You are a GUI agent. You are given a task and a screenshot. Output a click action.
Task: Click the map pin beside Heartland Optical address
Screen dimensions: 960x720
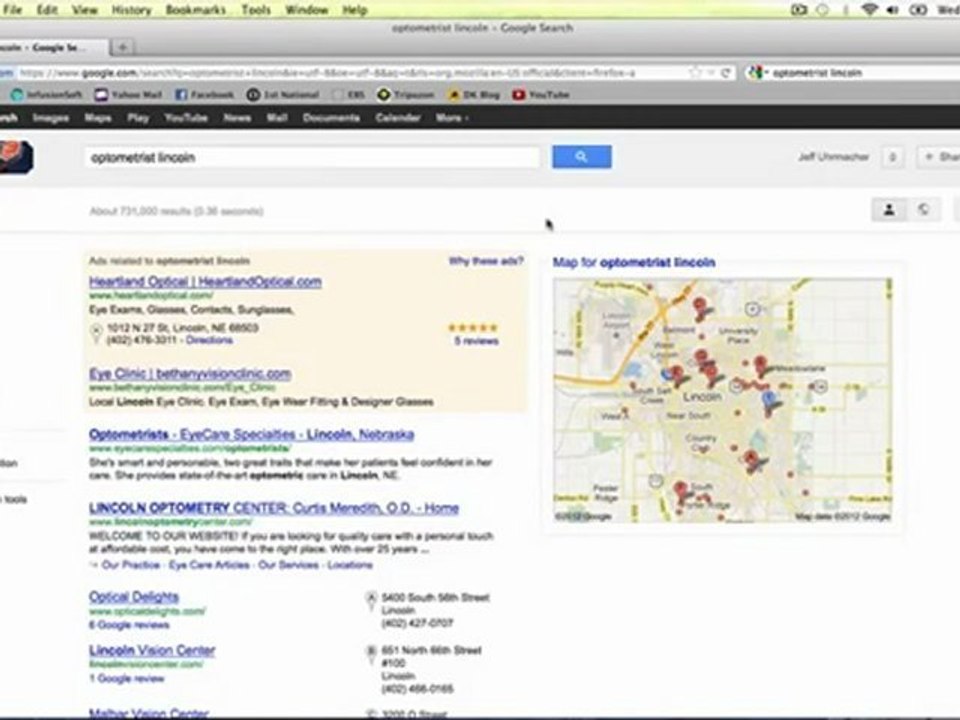coord(96,334)
